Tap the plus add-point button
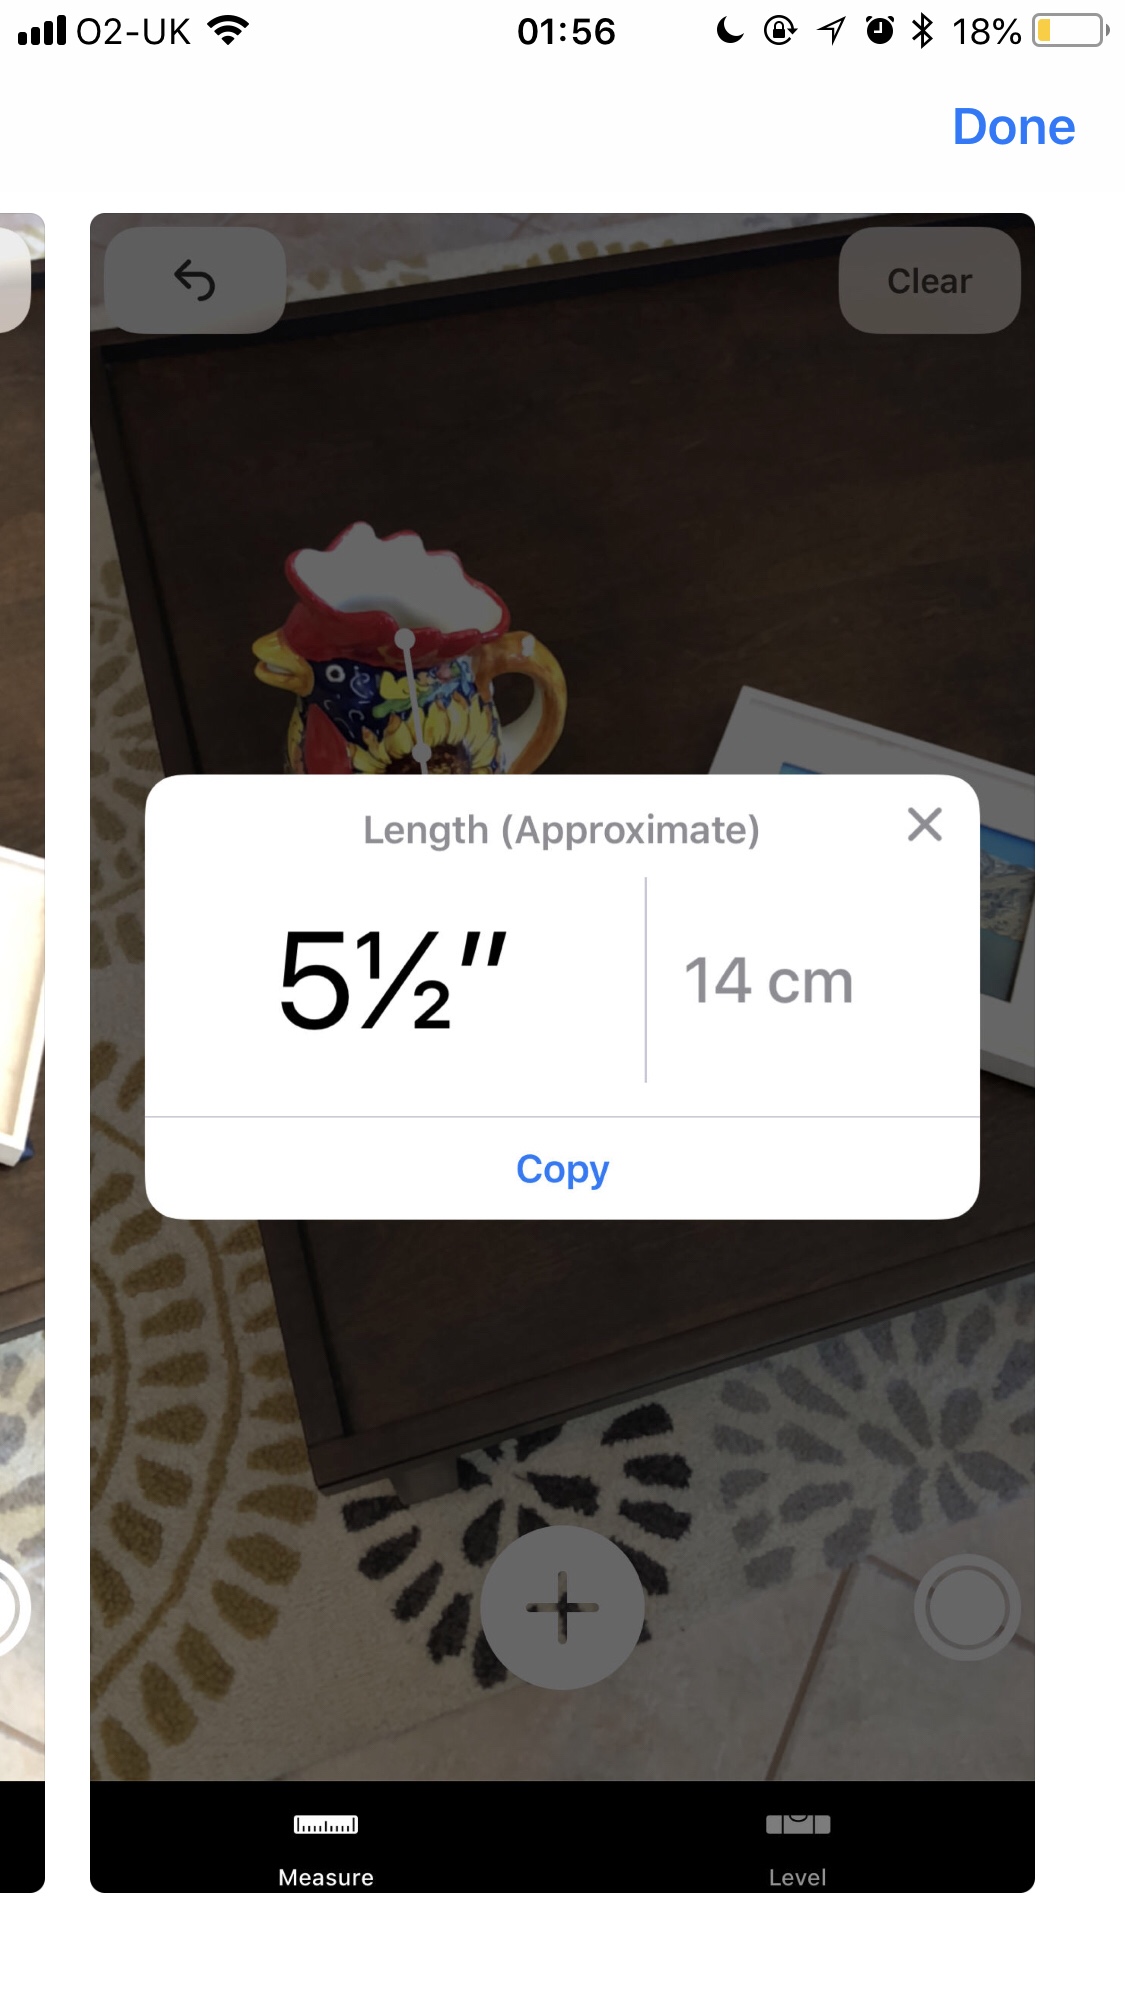Viewport: 1125px width, 2001px height. 563,1607
